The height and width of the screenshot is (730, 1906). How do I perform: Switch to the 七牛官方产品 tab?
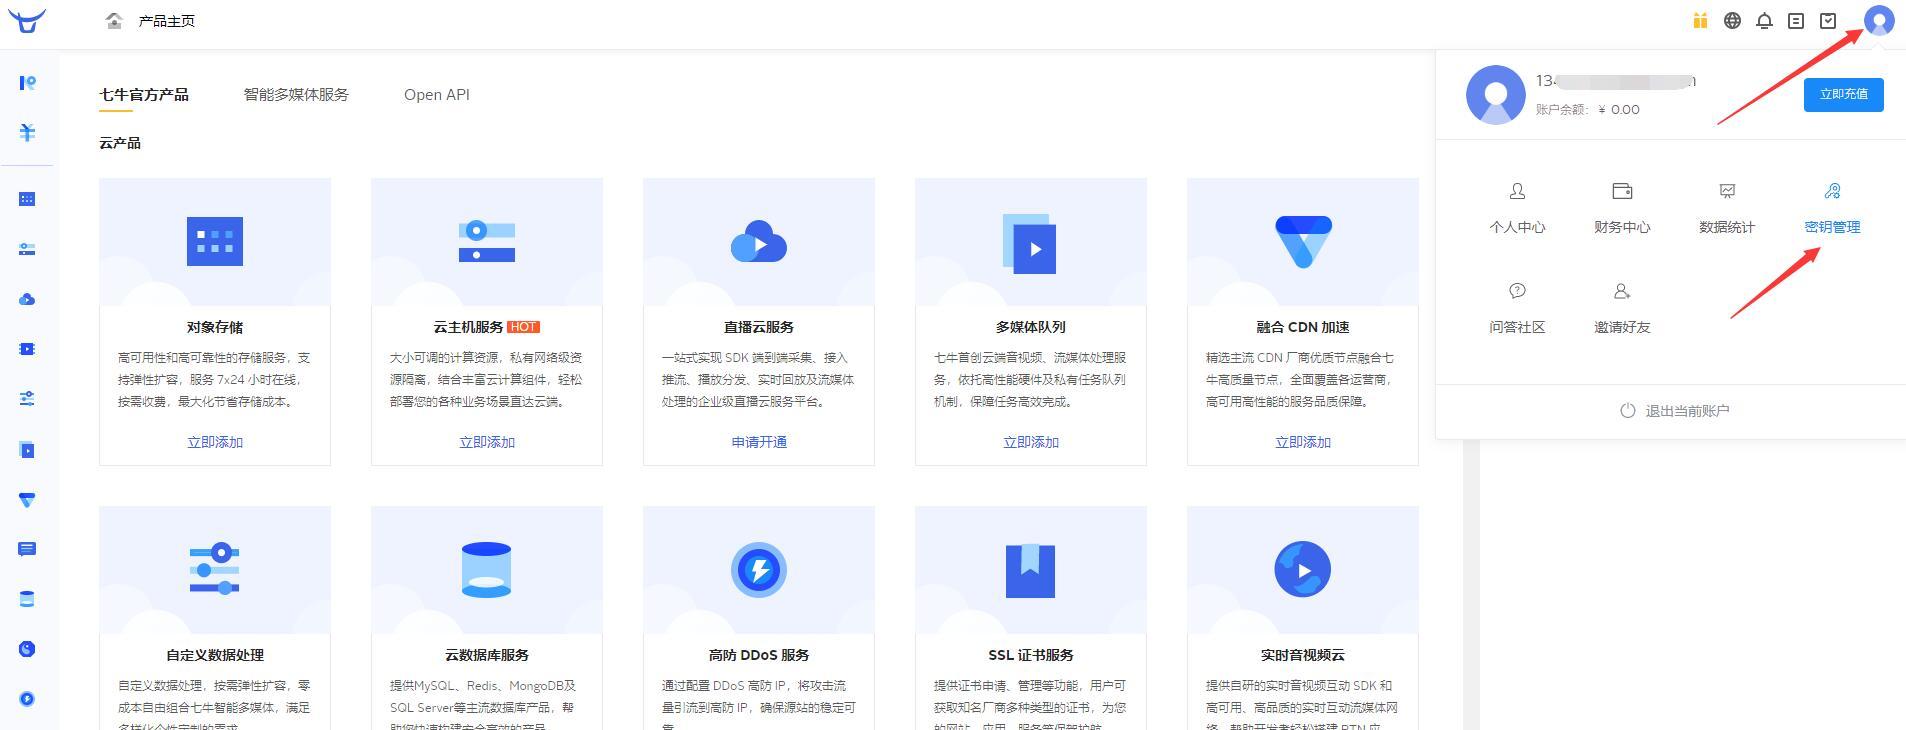144,95
